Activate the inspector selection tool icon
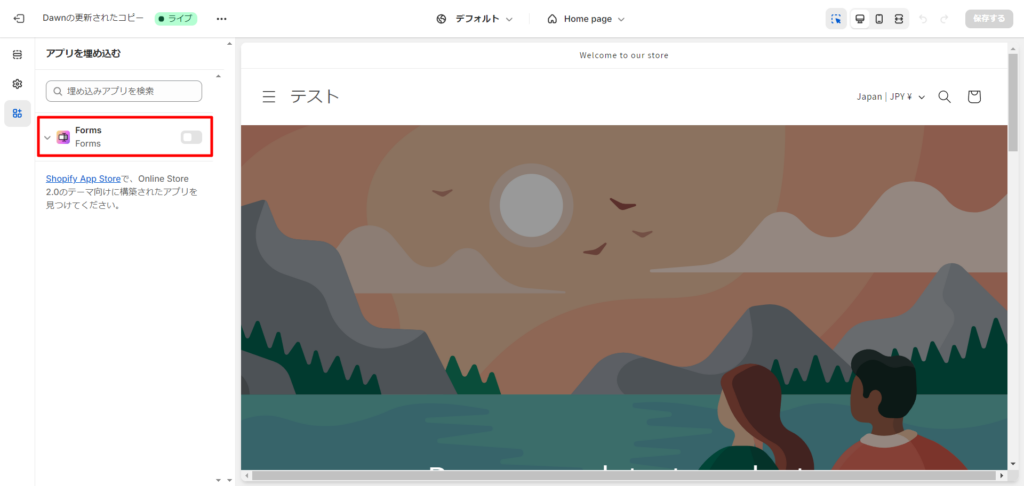 pos(836,19)
